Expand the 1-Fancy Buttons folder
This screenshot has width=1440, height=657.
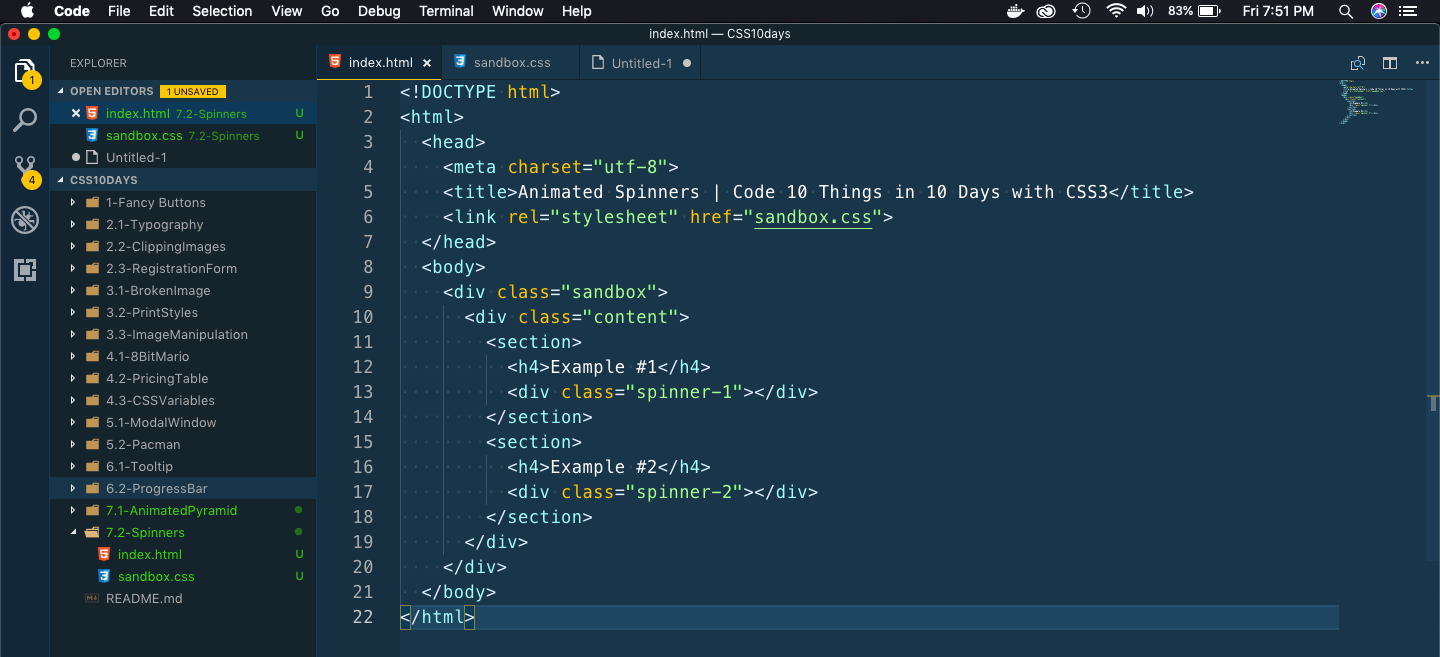(x=73, y=202)
